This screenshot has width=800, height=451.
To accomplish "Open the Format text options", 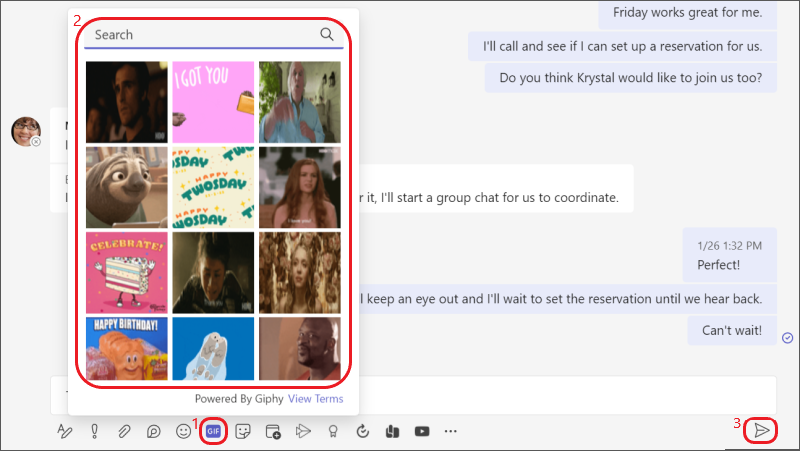I will click(x=65, y=431).
